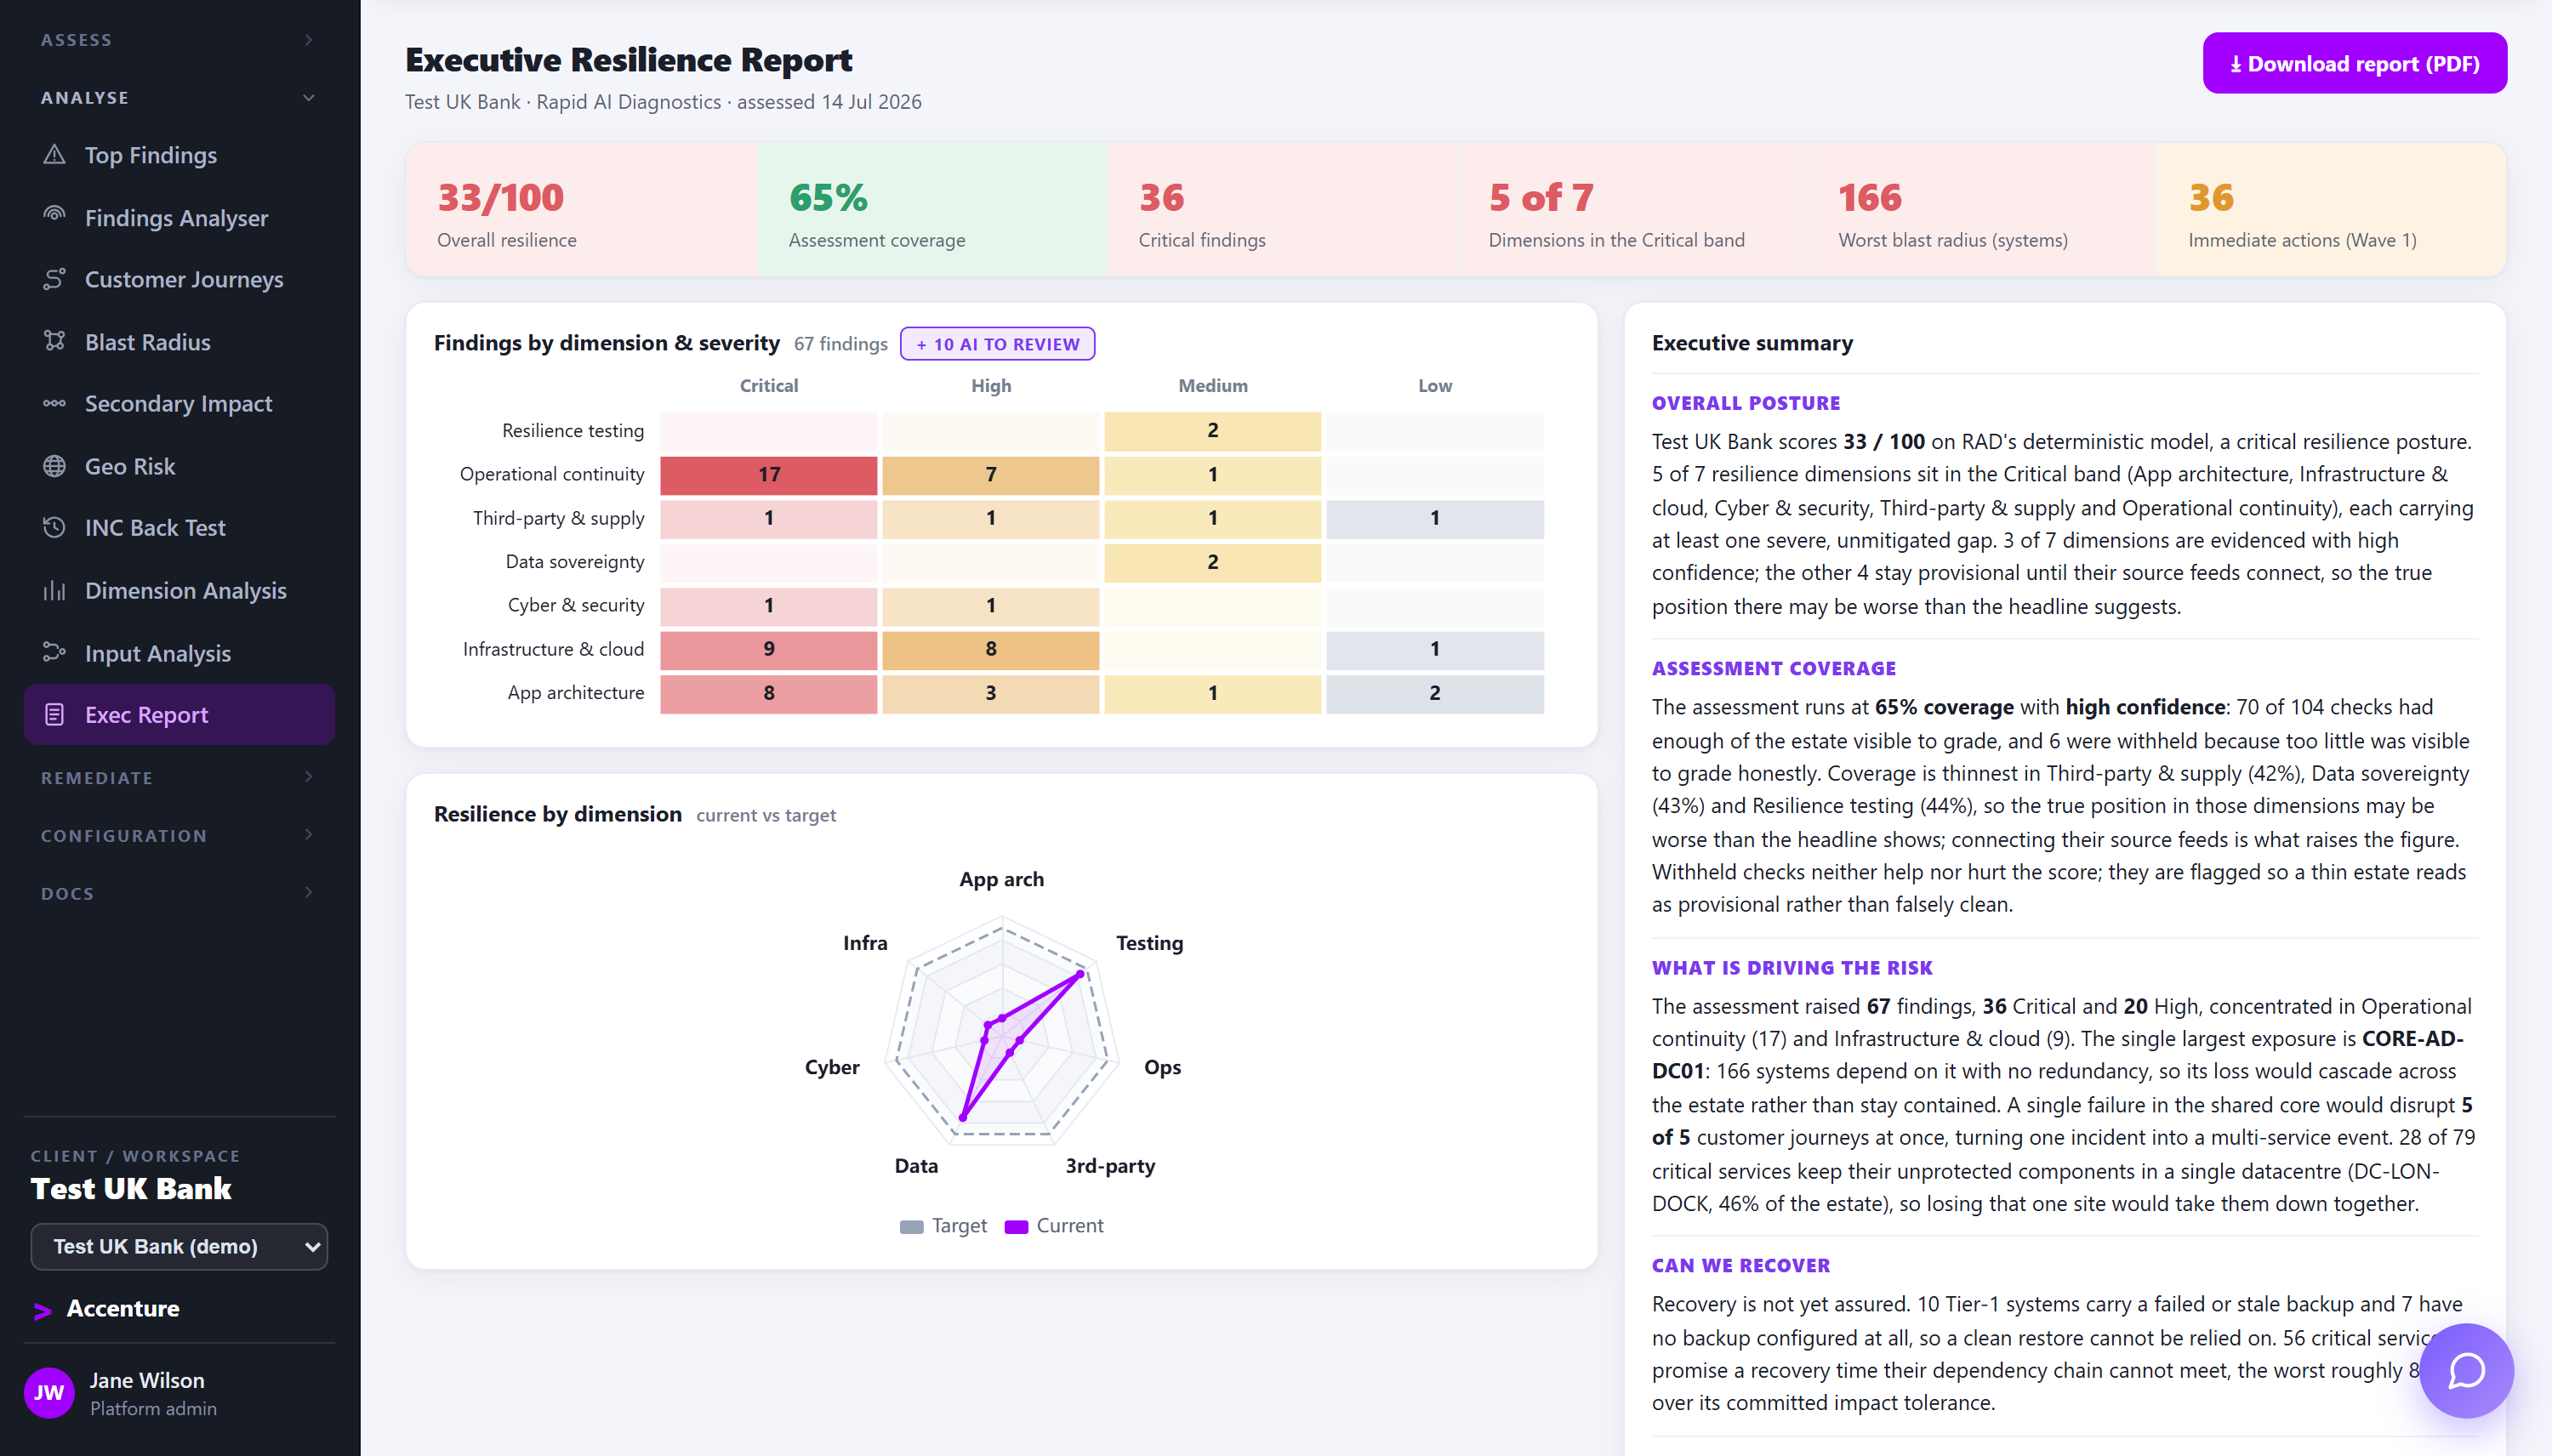Click the Secondary Impact dots icon
The width and height of the screenshot is (2552, 1456).
coord(54,403)
